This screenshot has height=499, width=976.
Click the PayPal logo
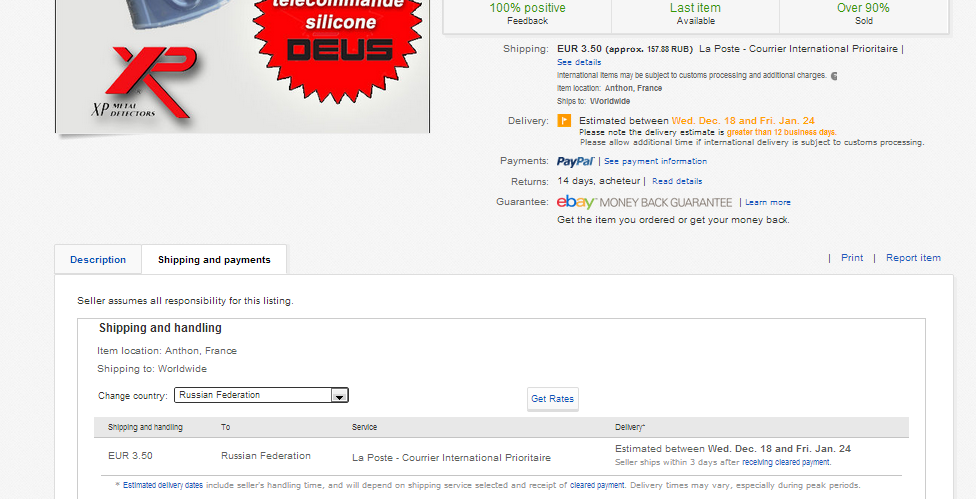pyautogui.click(x=575, y=161)
